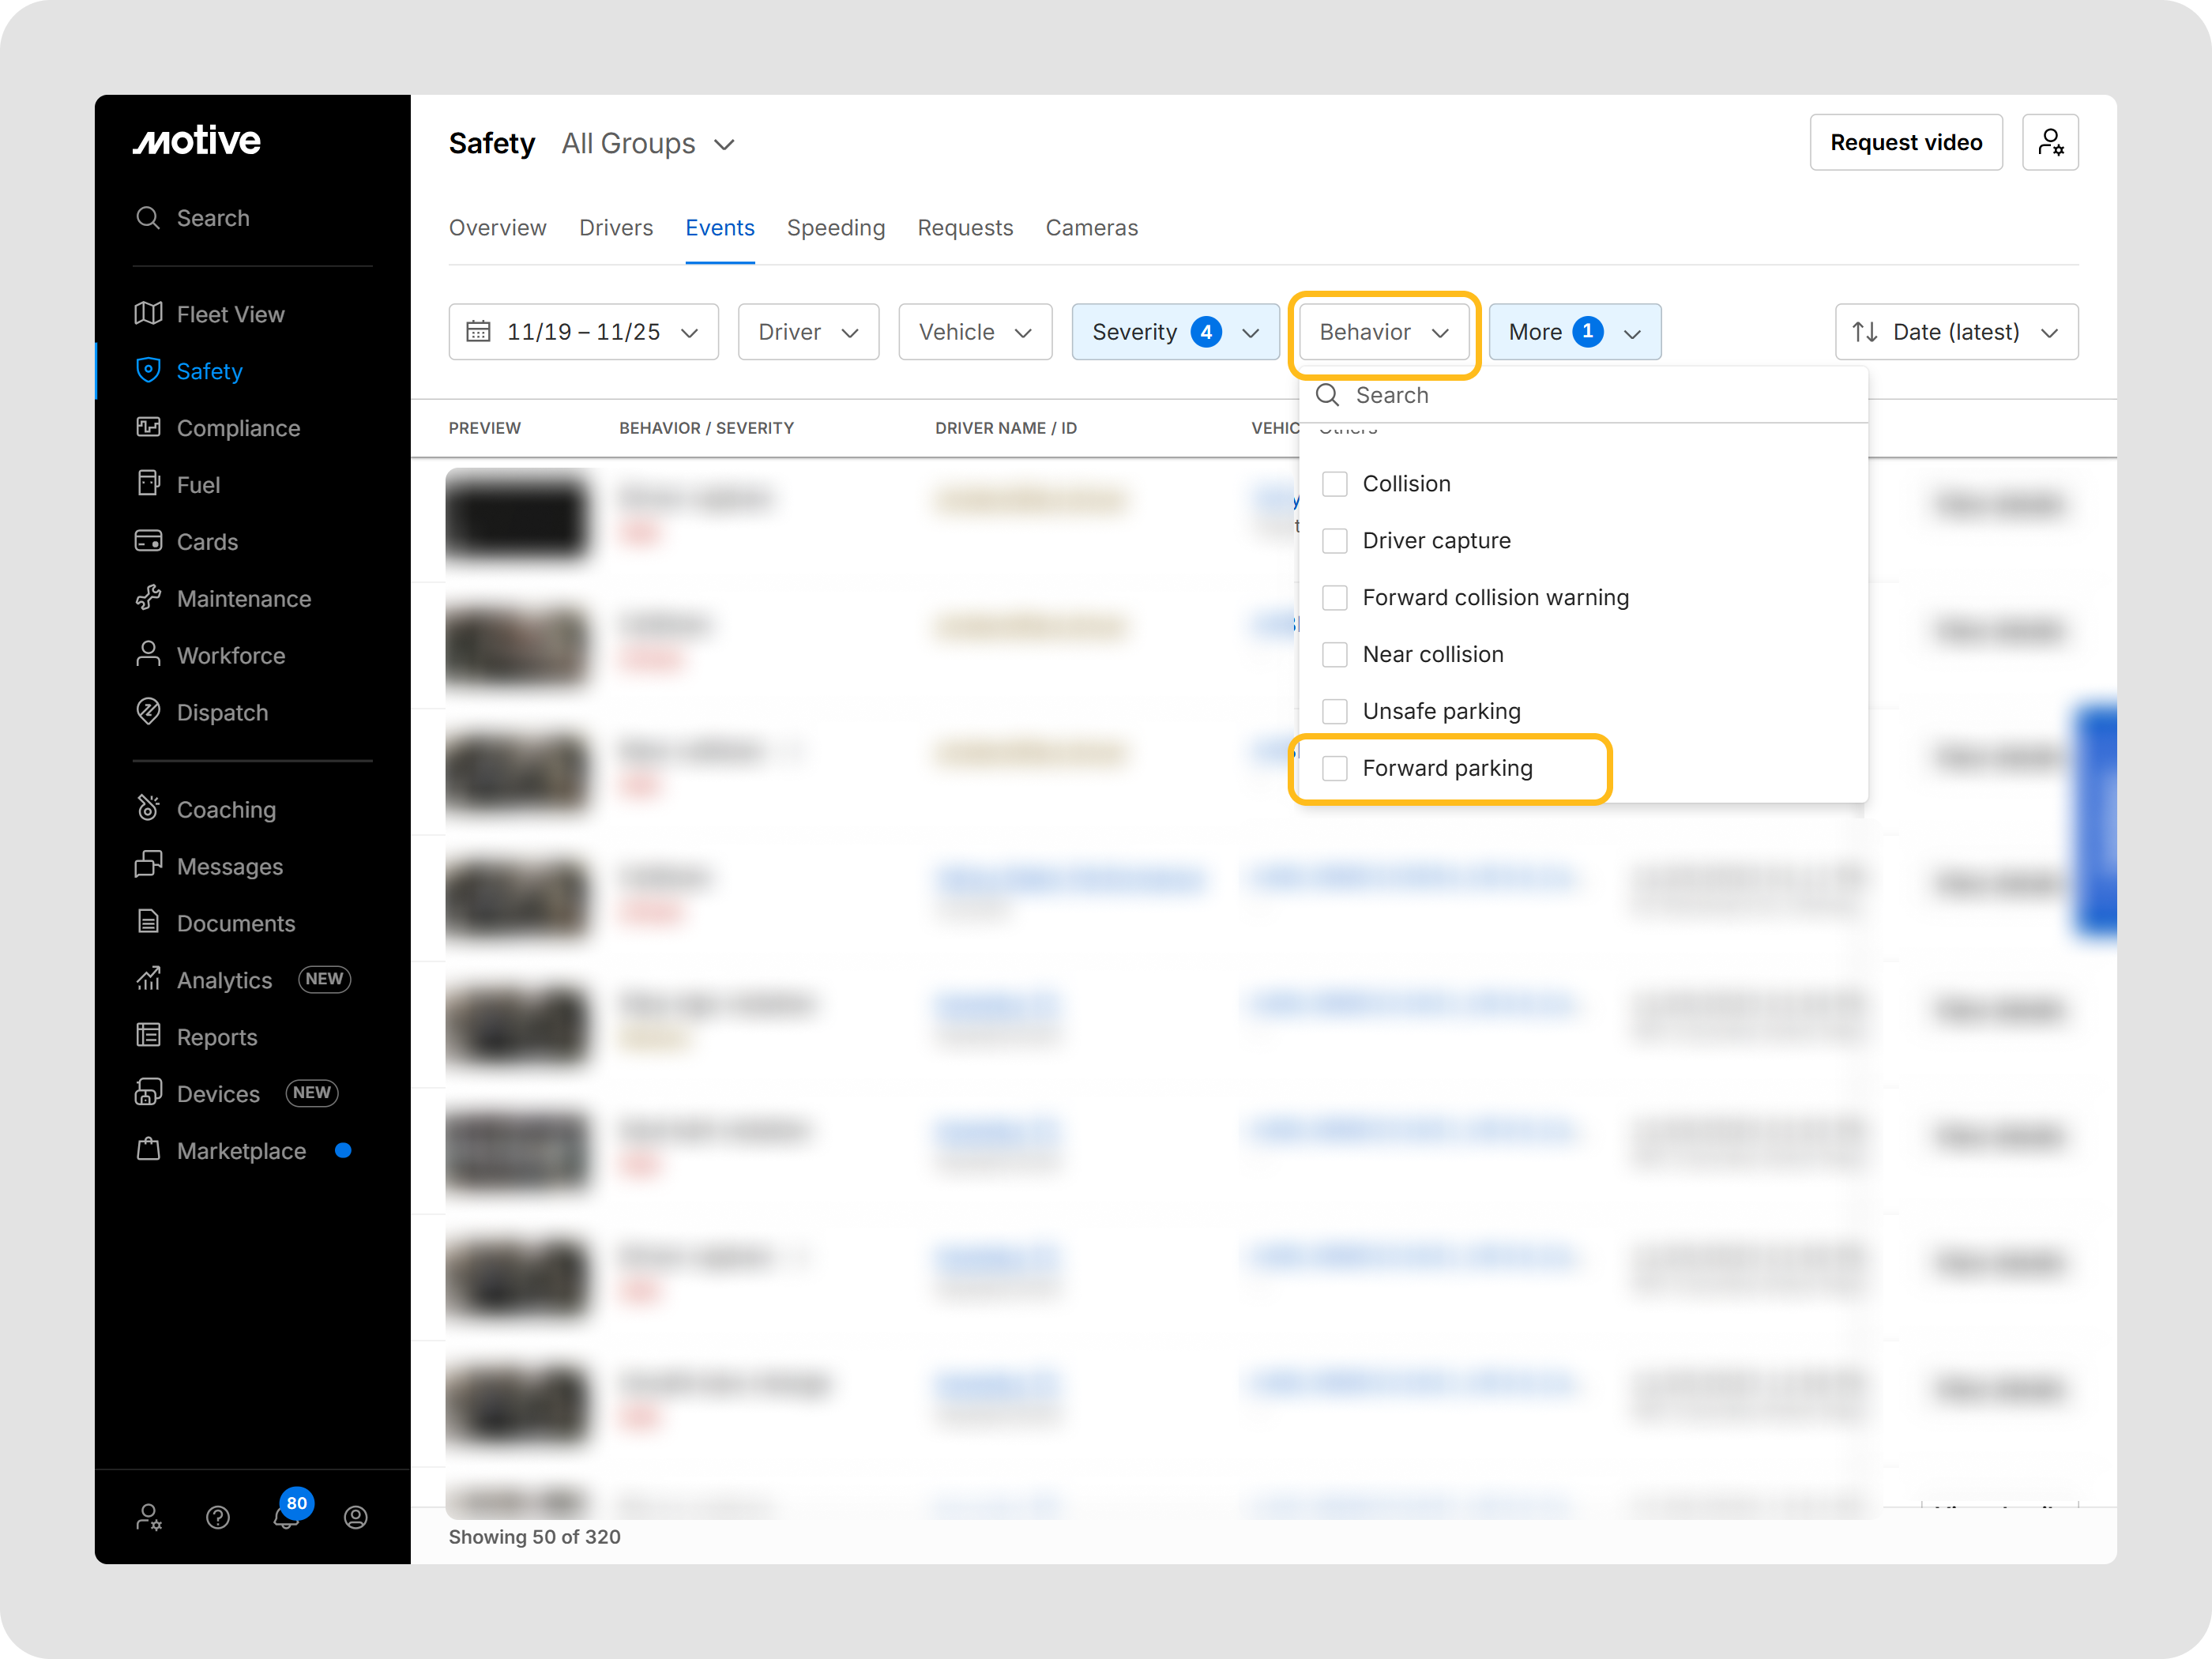Screen dimensions: 2212x1659
Task: Check the Collision checkbox
Action: [1334, 484]
